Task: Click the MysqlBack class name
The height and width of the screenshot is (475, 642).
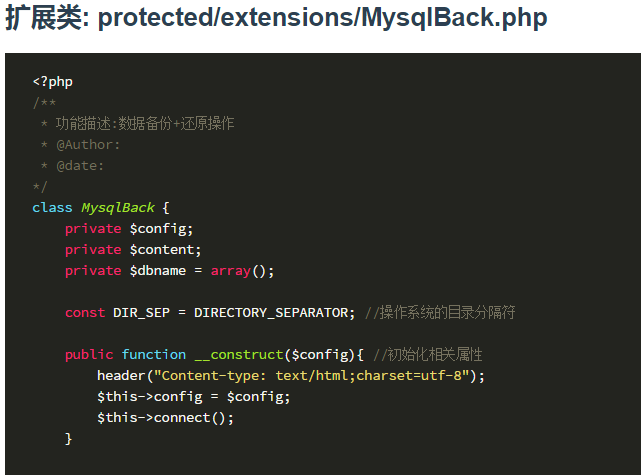Action: pos(118,208)
